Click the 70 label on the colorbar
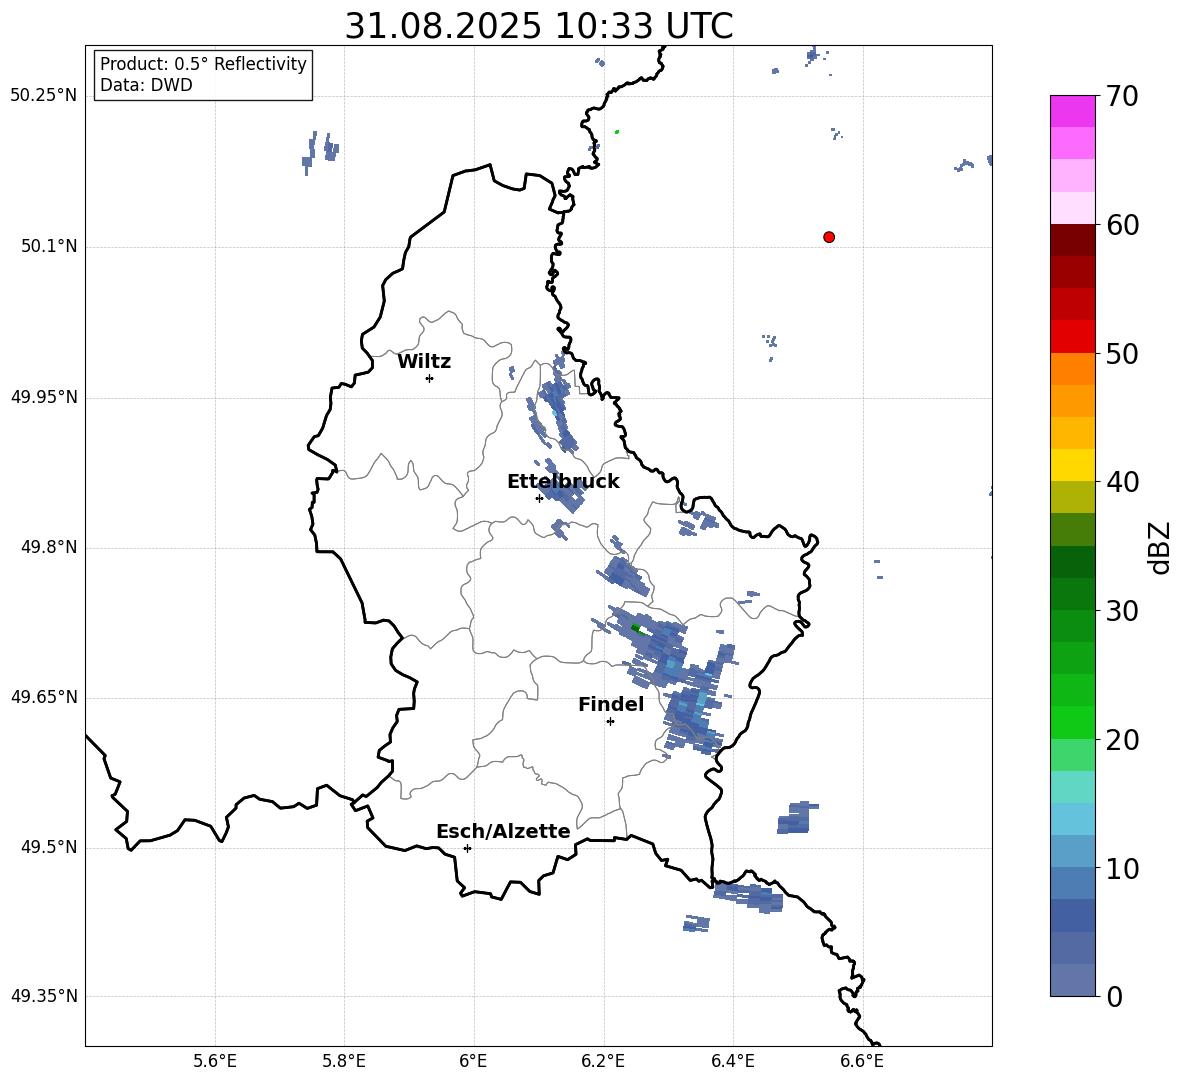Viewport: 1184px width, 1081px height. [1121, 97]
